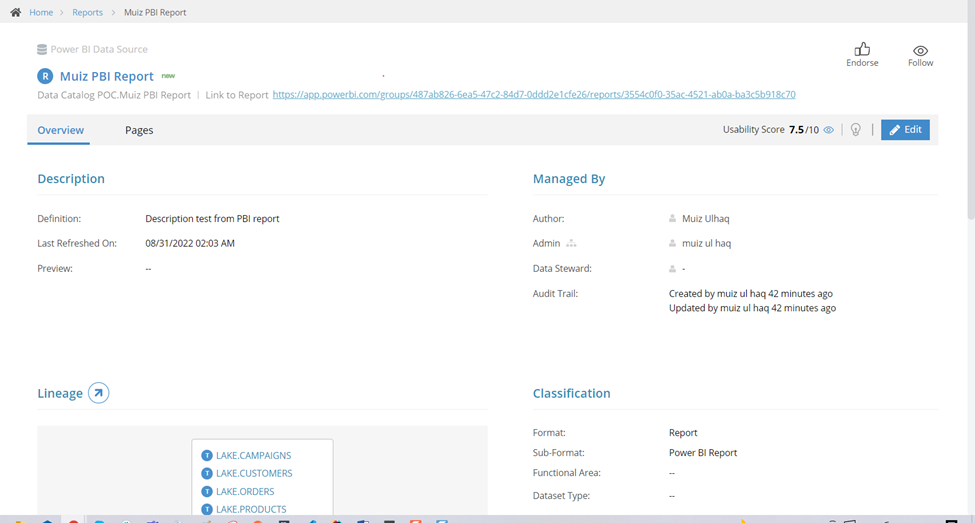Select the Last Refreshed On label

coord(77,243)
